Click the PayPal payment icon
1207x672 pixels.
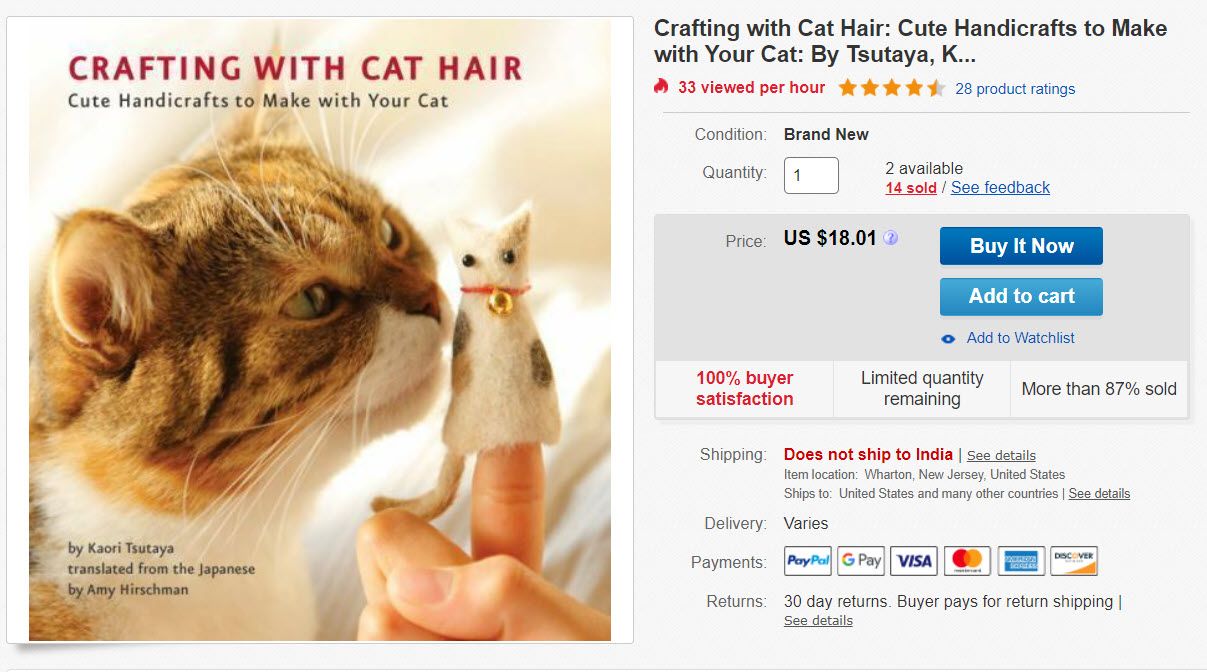click(808, 561)
